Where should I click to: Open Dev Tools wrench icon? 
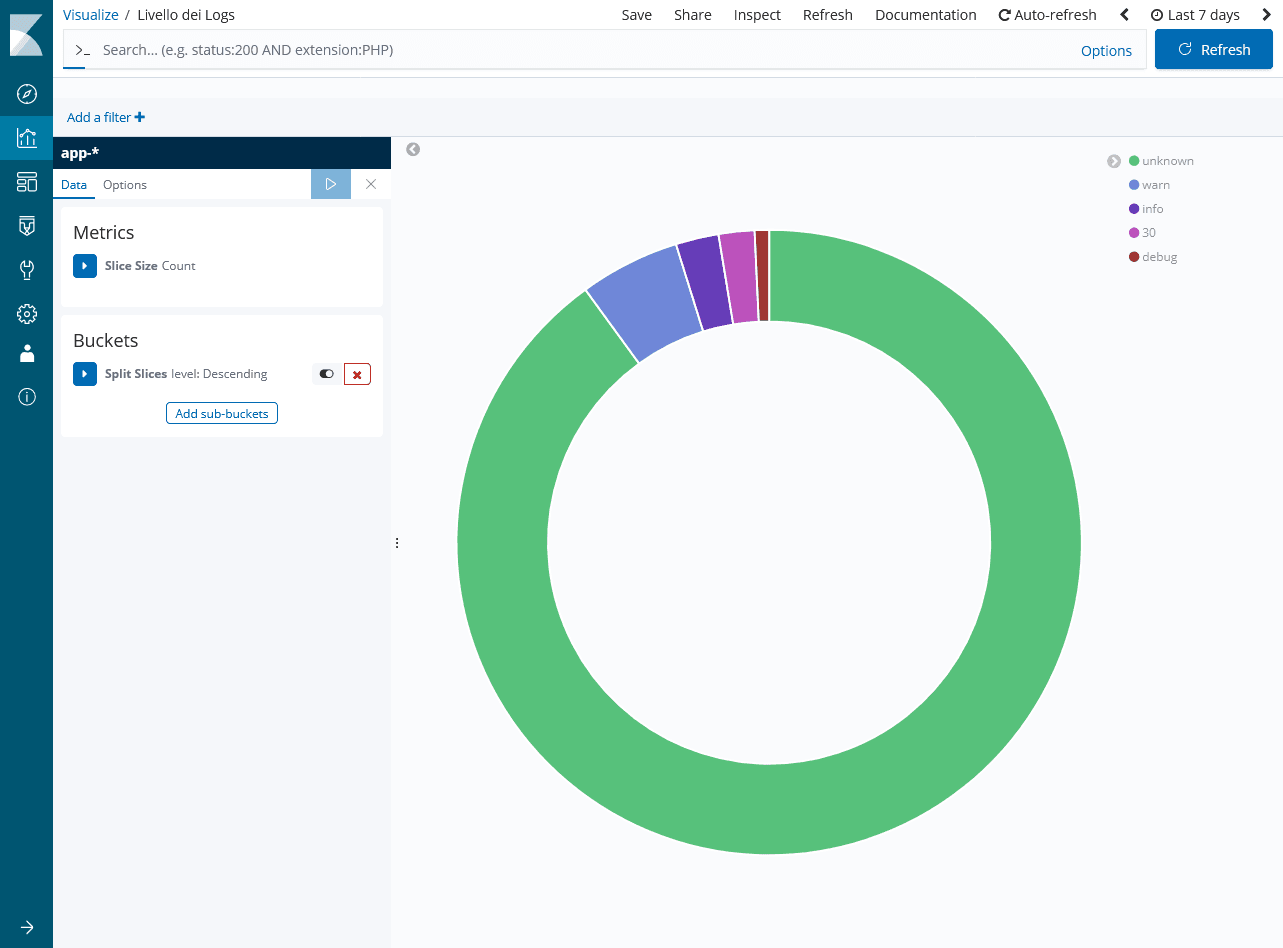point(27,270)
